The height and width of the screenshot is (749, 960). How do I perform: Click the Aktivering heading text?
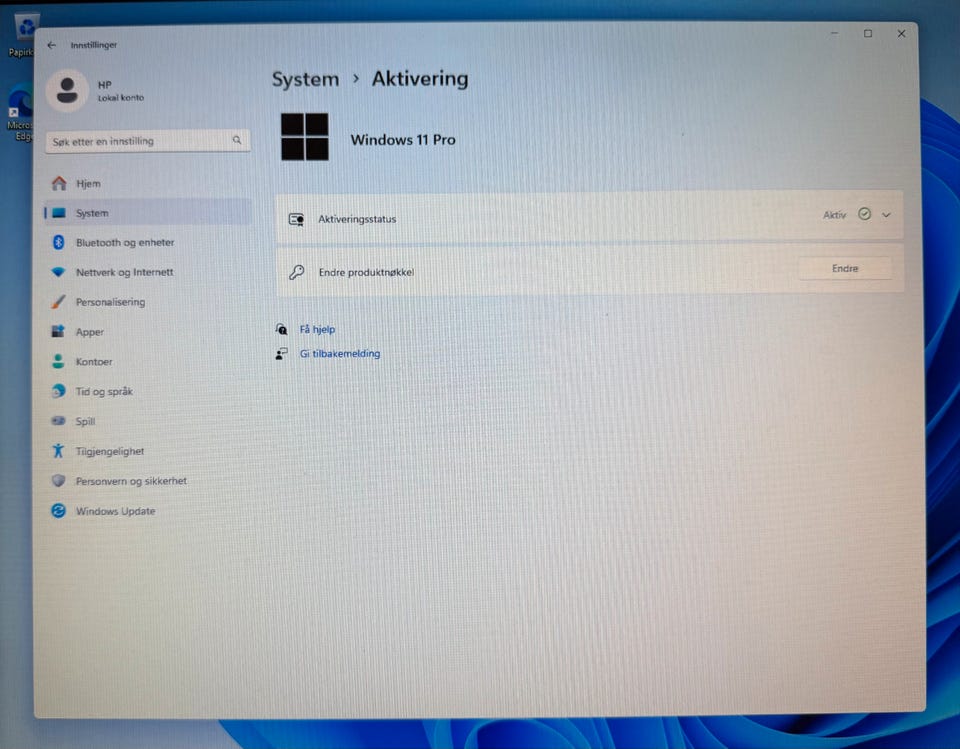(420, 79)
